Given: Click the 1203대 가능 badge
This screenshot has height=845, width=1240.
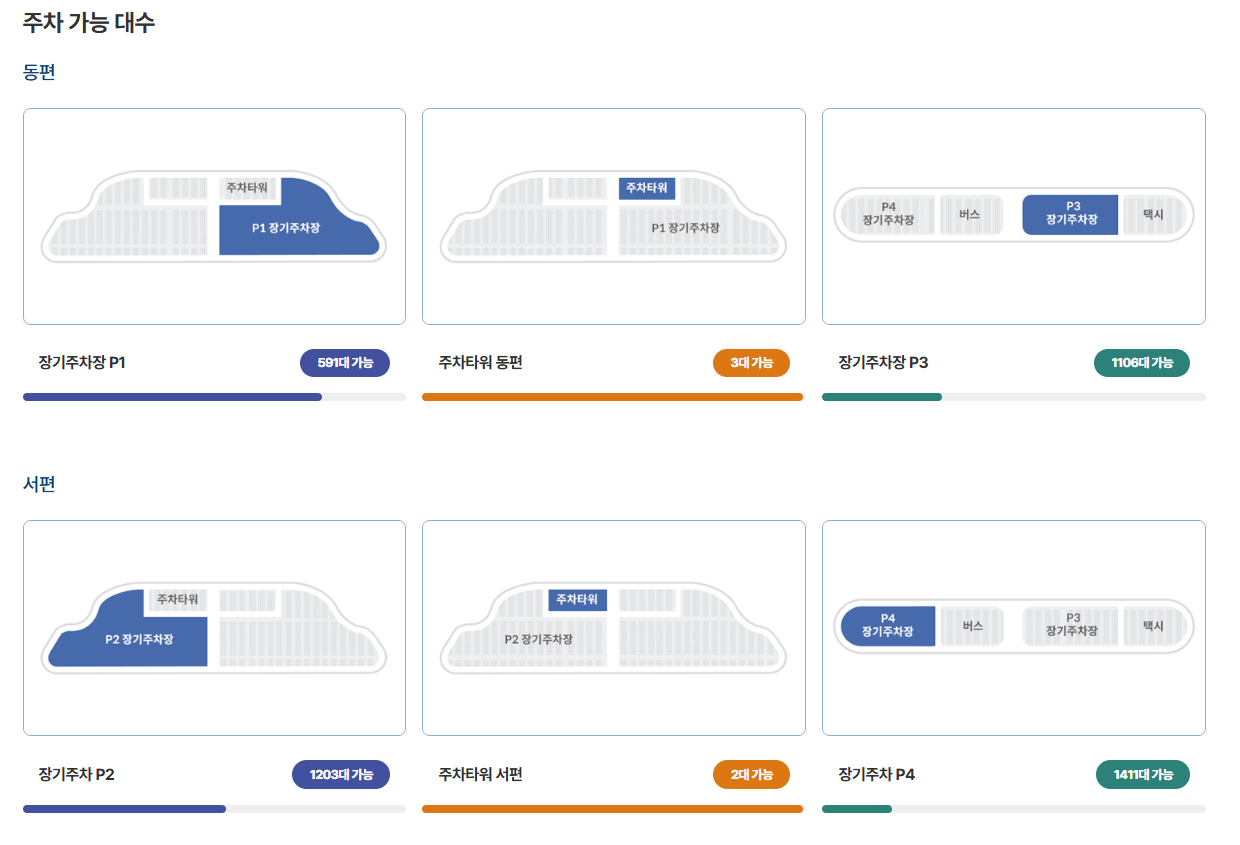Looking at the screenshot, I should click(341, 775).
